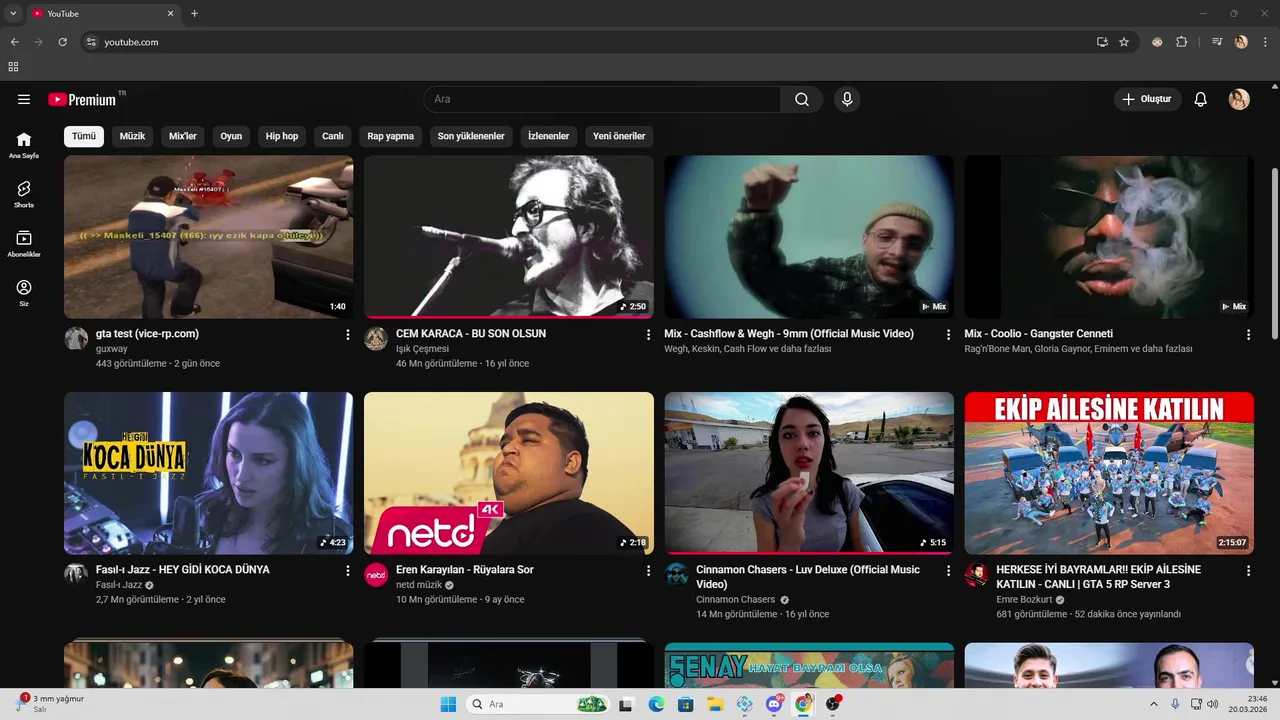
Task: Open netd müzik channel link
Action: pos(419,585)
